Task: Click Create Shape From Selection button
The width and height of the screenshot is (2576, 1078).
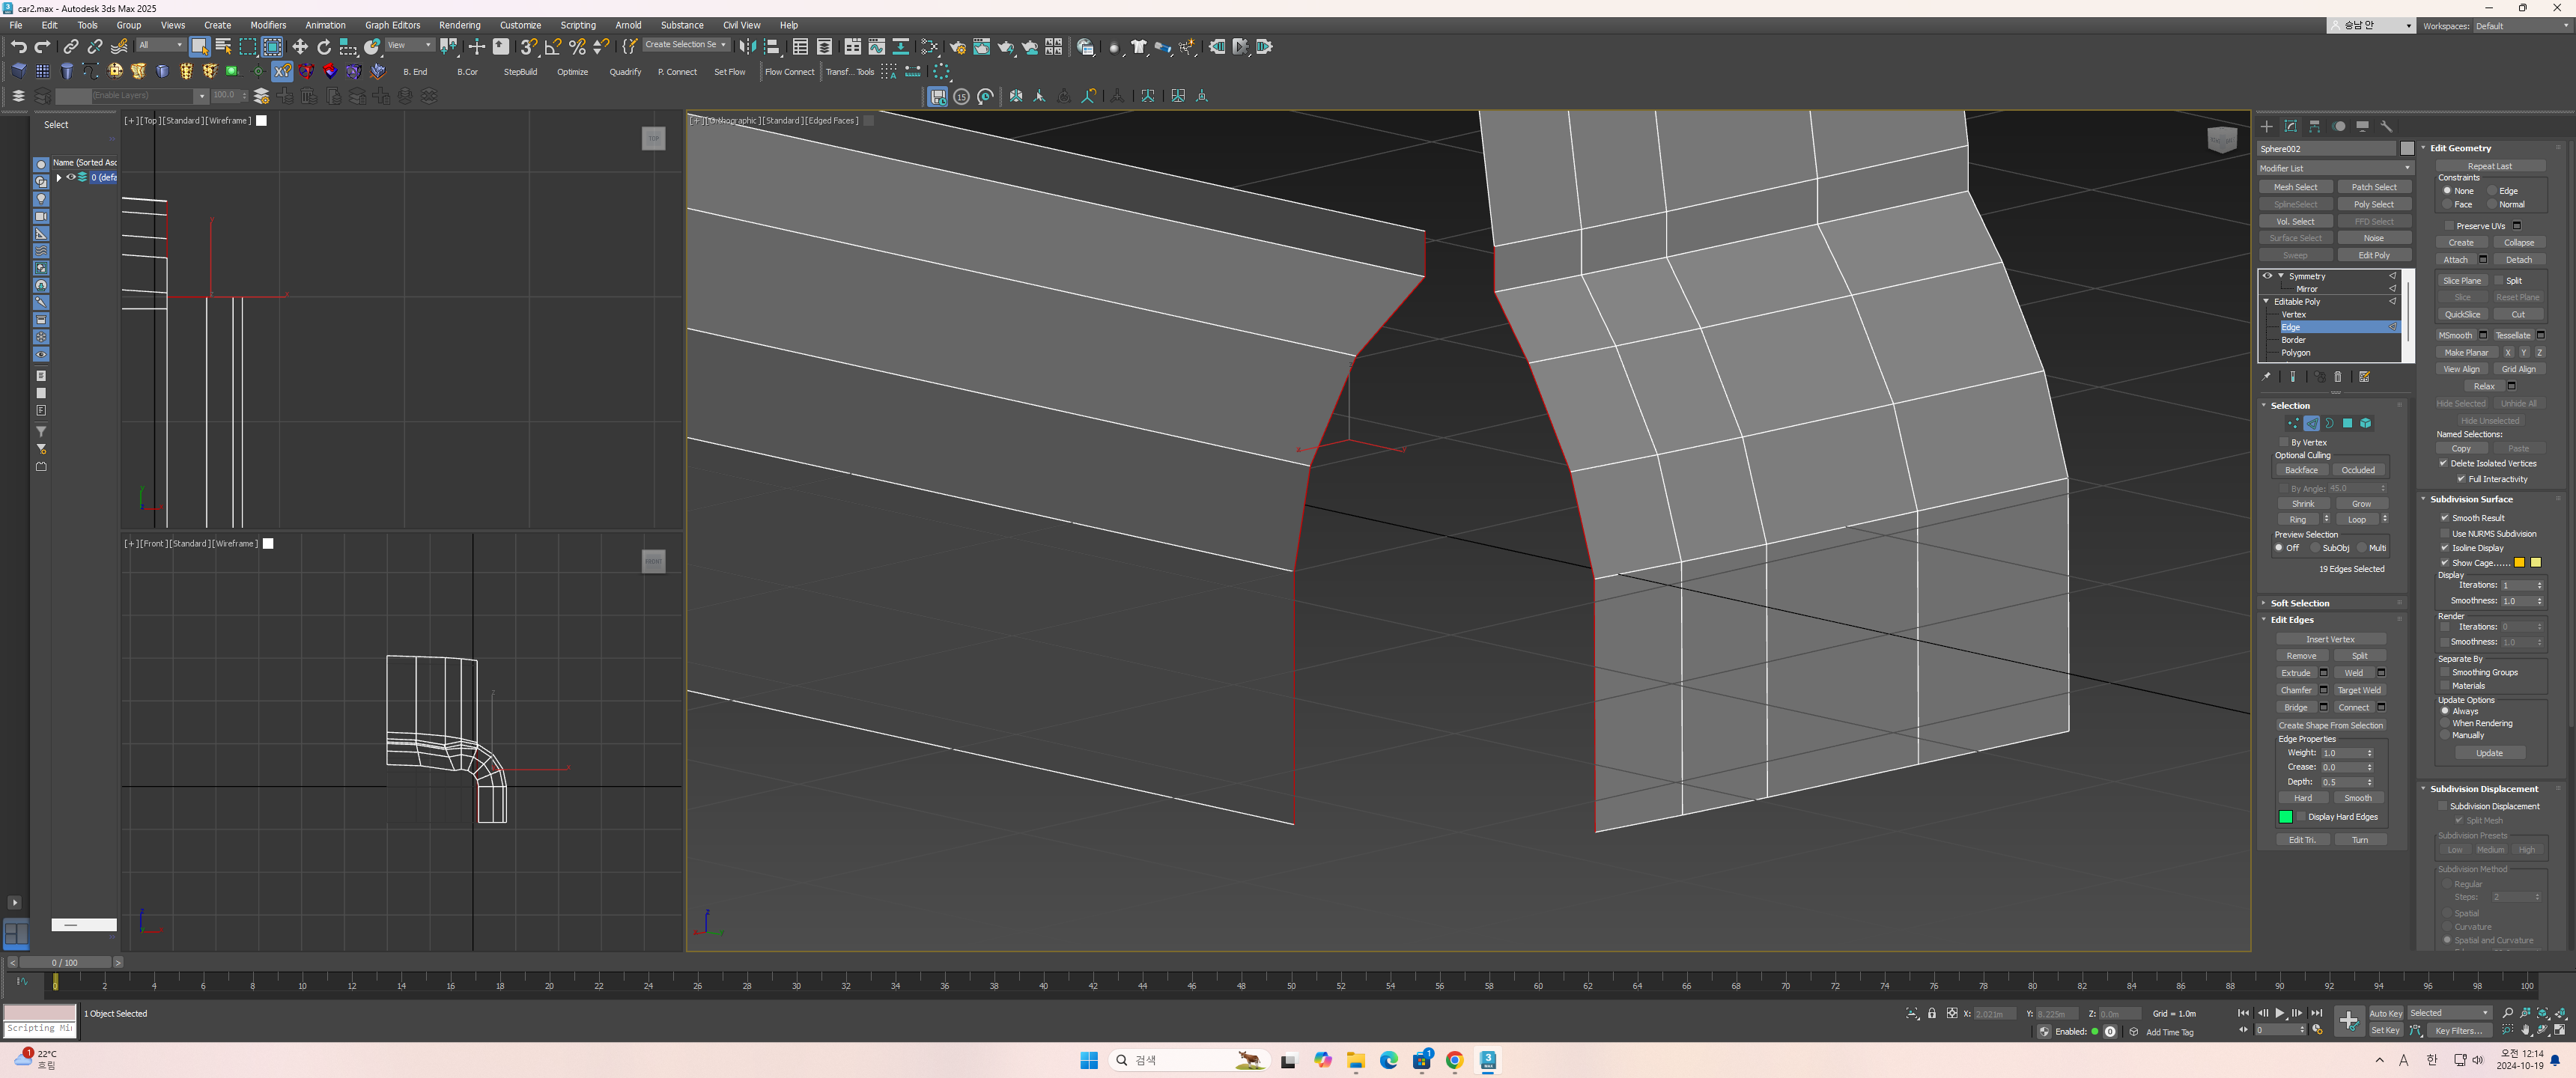Action: coord(2330,725)
